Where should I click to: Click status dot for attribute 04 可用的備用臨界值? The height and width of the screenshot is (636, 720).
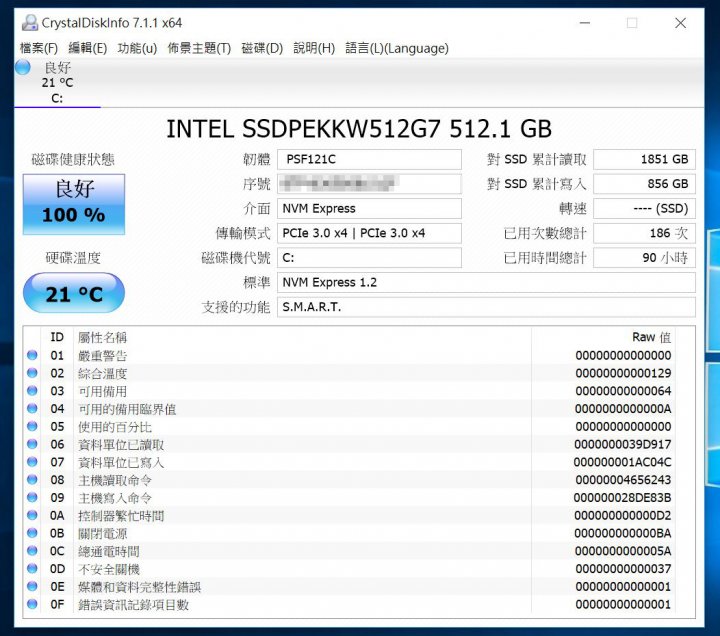32,408
